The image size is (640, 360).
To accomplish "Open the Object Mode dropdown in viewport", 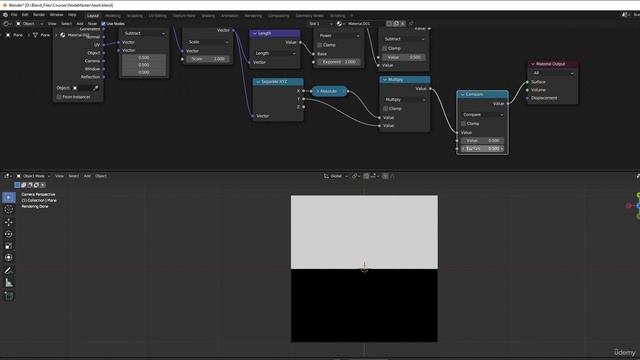I will coord(33,176).
